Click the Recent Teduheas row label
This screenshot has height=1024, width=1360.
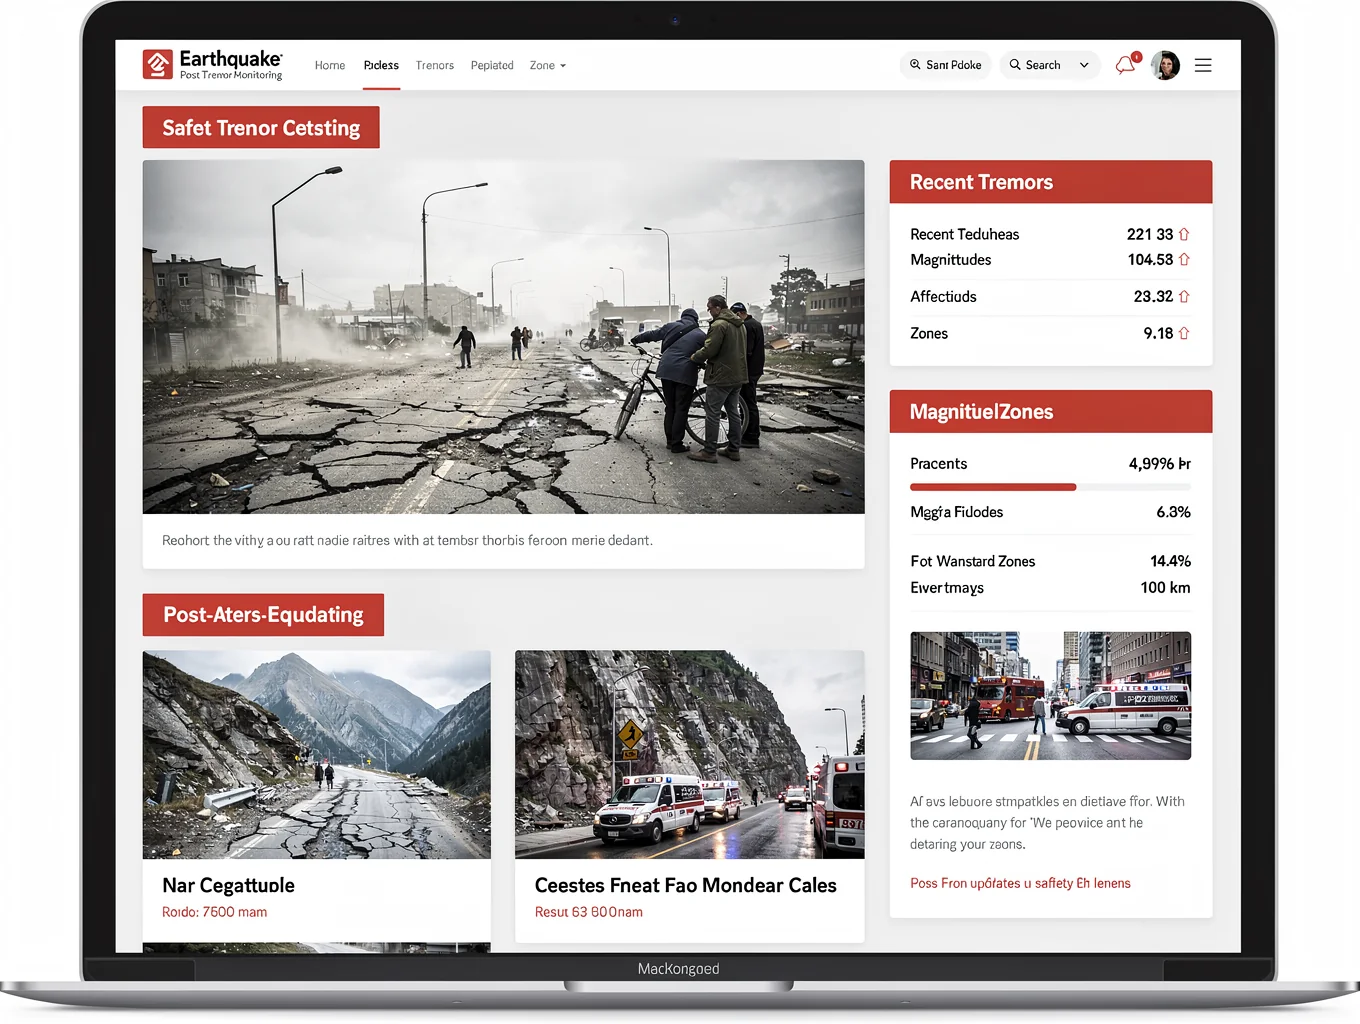(964, 234)
